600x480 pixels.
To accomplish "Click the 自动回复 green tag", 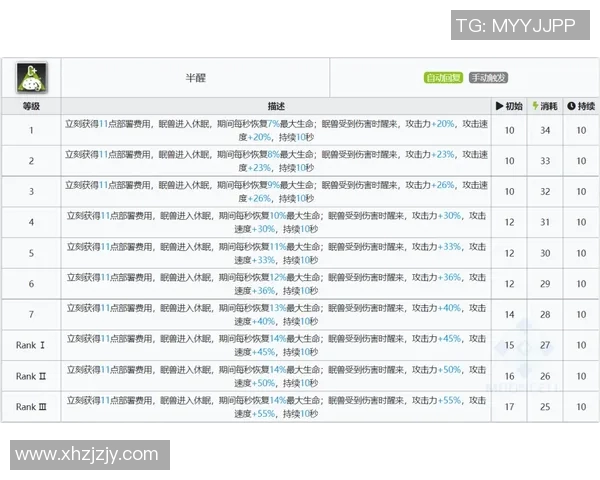I will pos(443,78).
